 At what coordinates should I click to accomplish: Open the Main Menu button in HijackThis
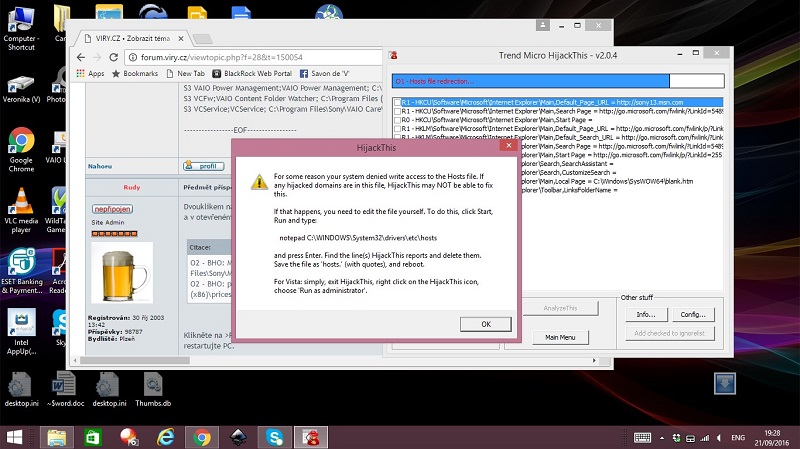click(x=560, y=337)
